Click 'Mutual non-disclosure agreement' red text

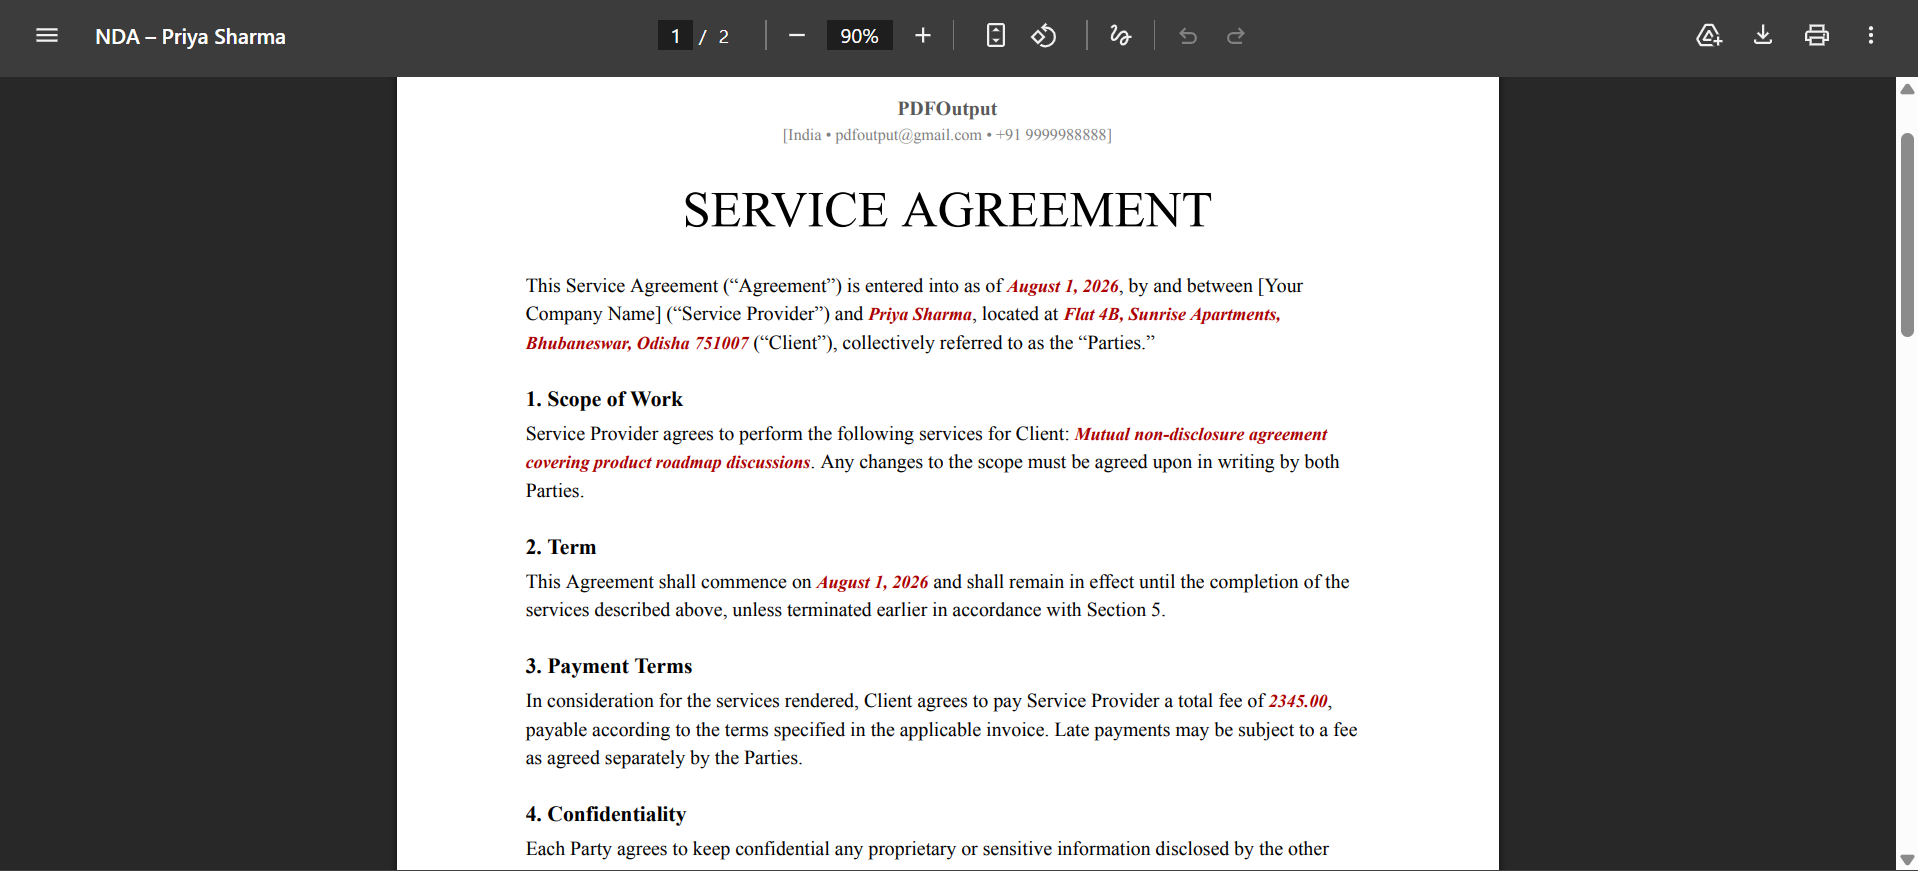coord(1201,434)
